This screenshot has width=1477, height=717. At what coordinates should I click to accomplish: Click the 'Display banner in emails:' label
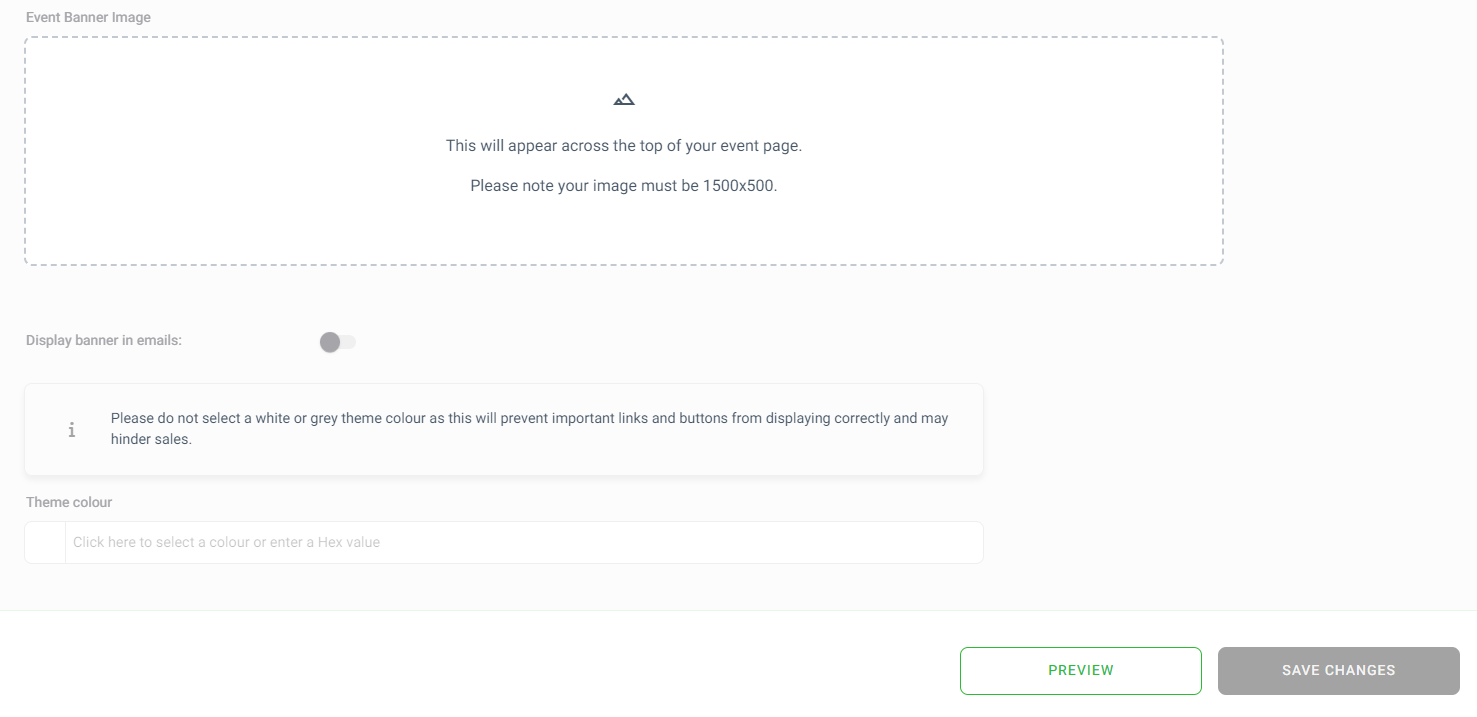click(104, 340)
